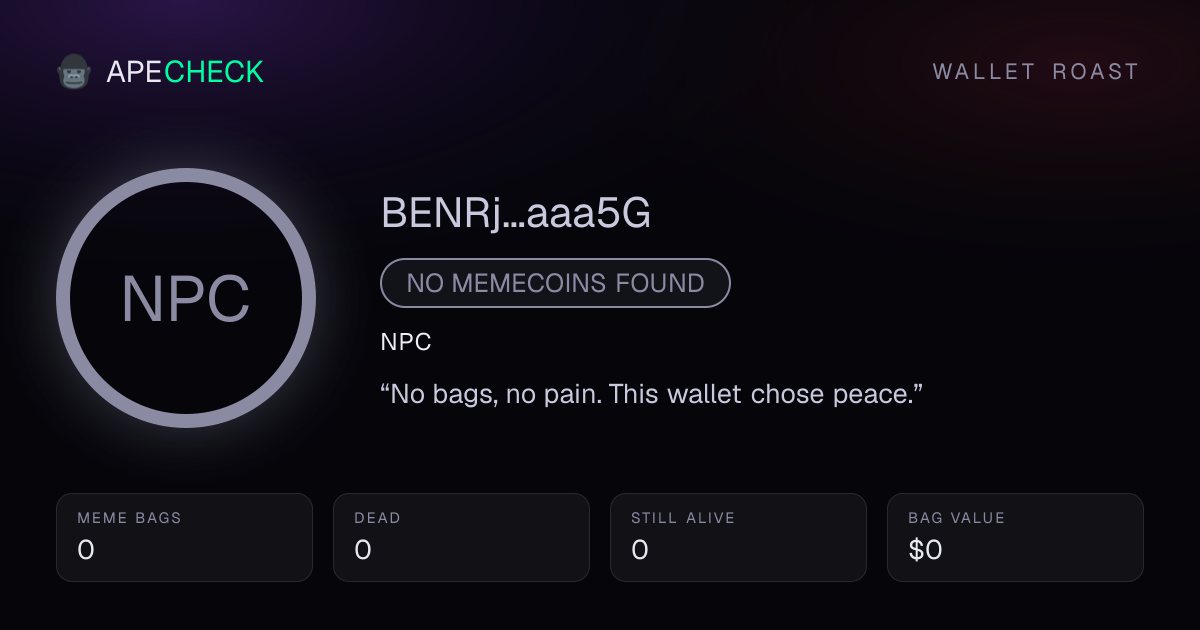Click the DEAD count value 0
The height and width of the screenshot is (630, 1200).
click(363, 550)
